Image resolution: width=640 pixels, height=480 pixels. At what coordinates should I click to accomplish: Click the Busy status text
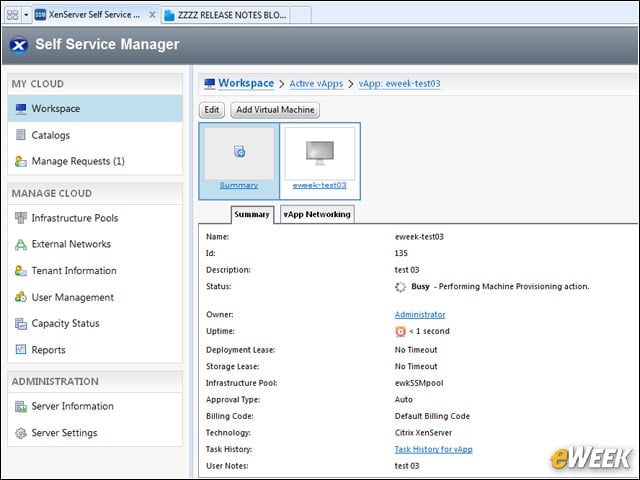click(x=420, y=287)
